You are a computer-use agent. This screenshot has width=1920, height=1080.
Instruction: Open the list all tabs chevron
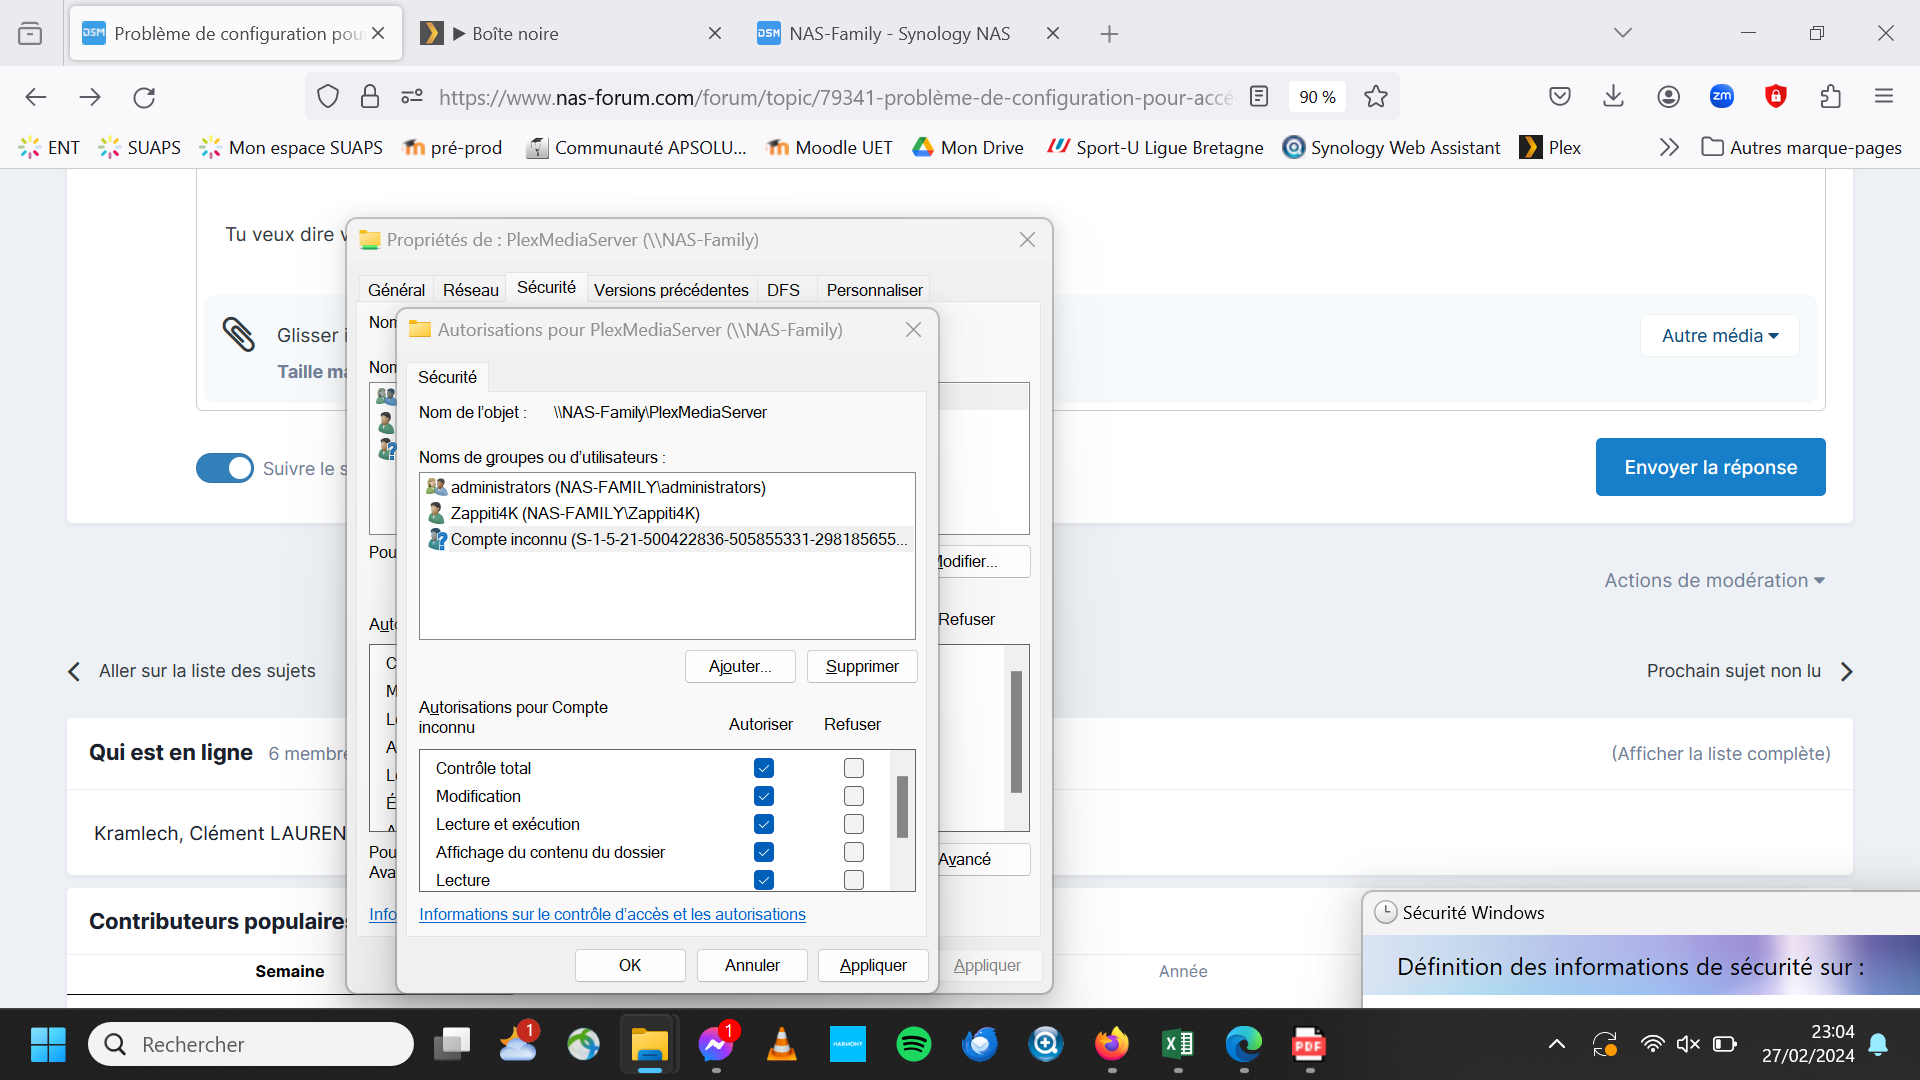1623,33
